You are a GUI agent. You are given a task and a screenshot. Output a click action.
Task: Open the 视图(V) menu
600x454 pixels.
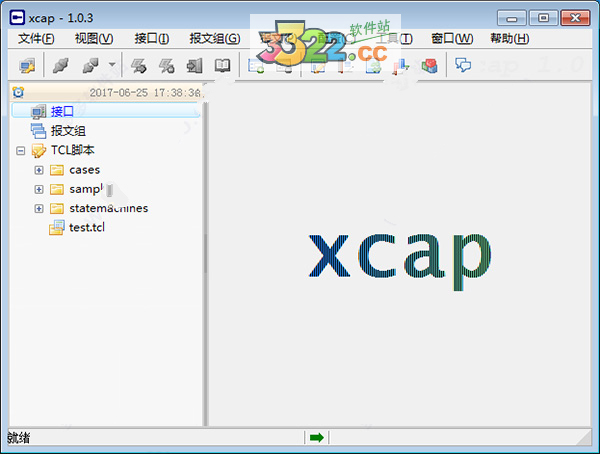[x=94, y=38]
